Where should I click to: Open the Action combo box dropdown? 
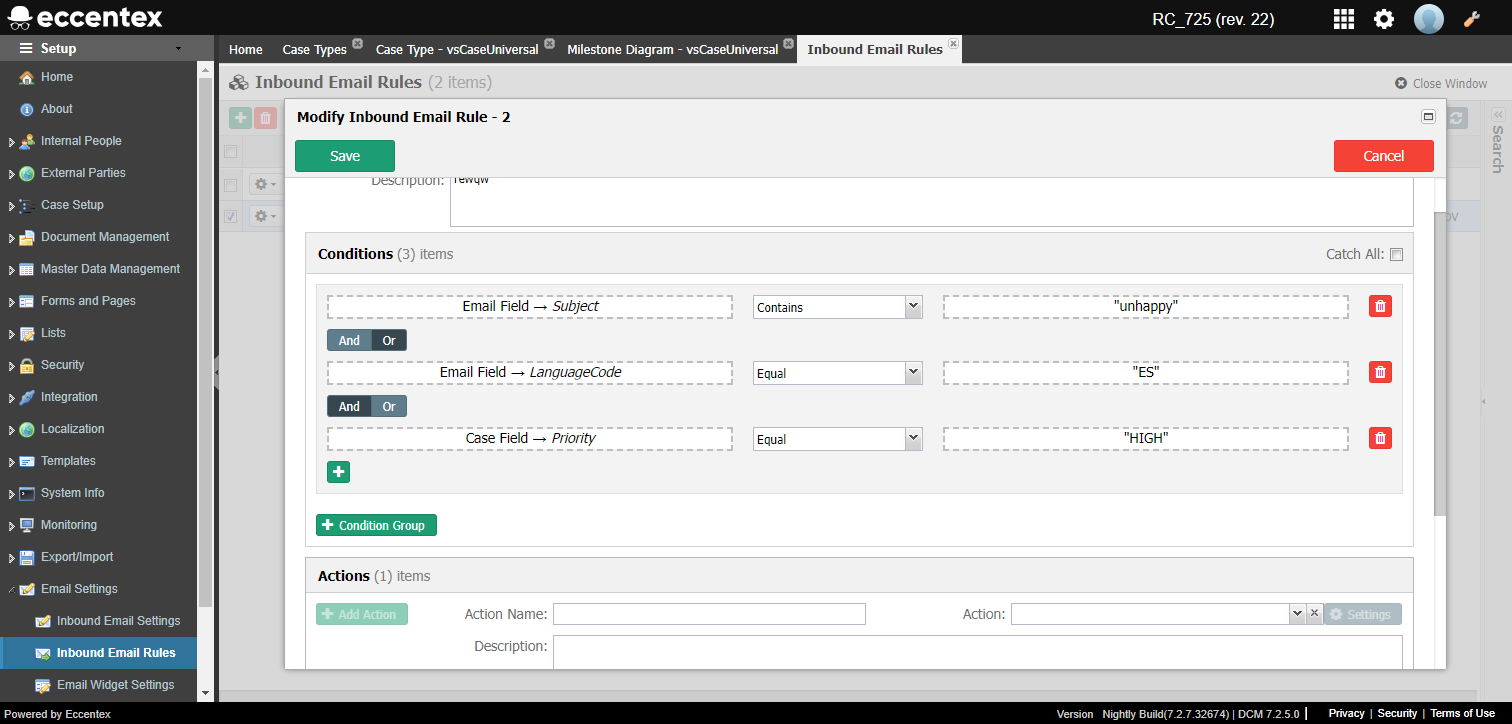[1297, 614]
